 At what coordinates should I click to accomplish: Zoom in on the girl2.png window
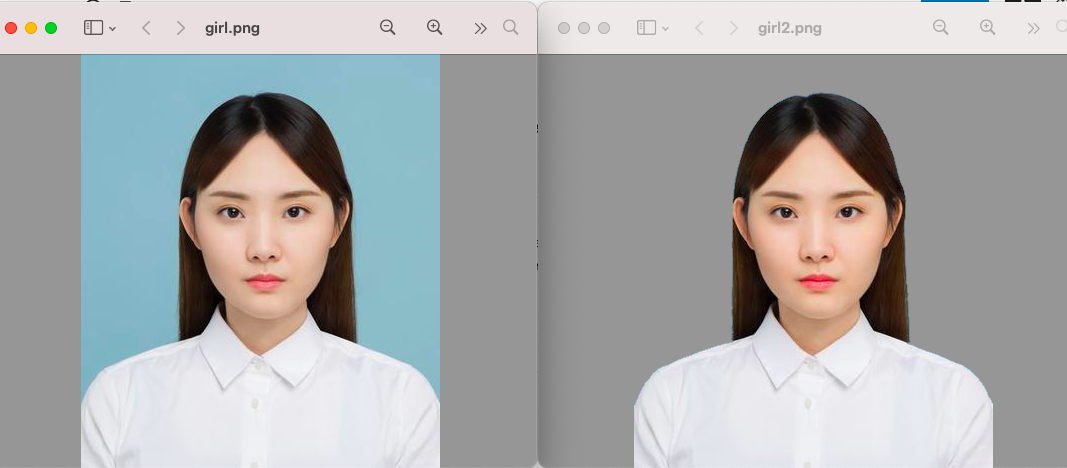tap(987, 27)
